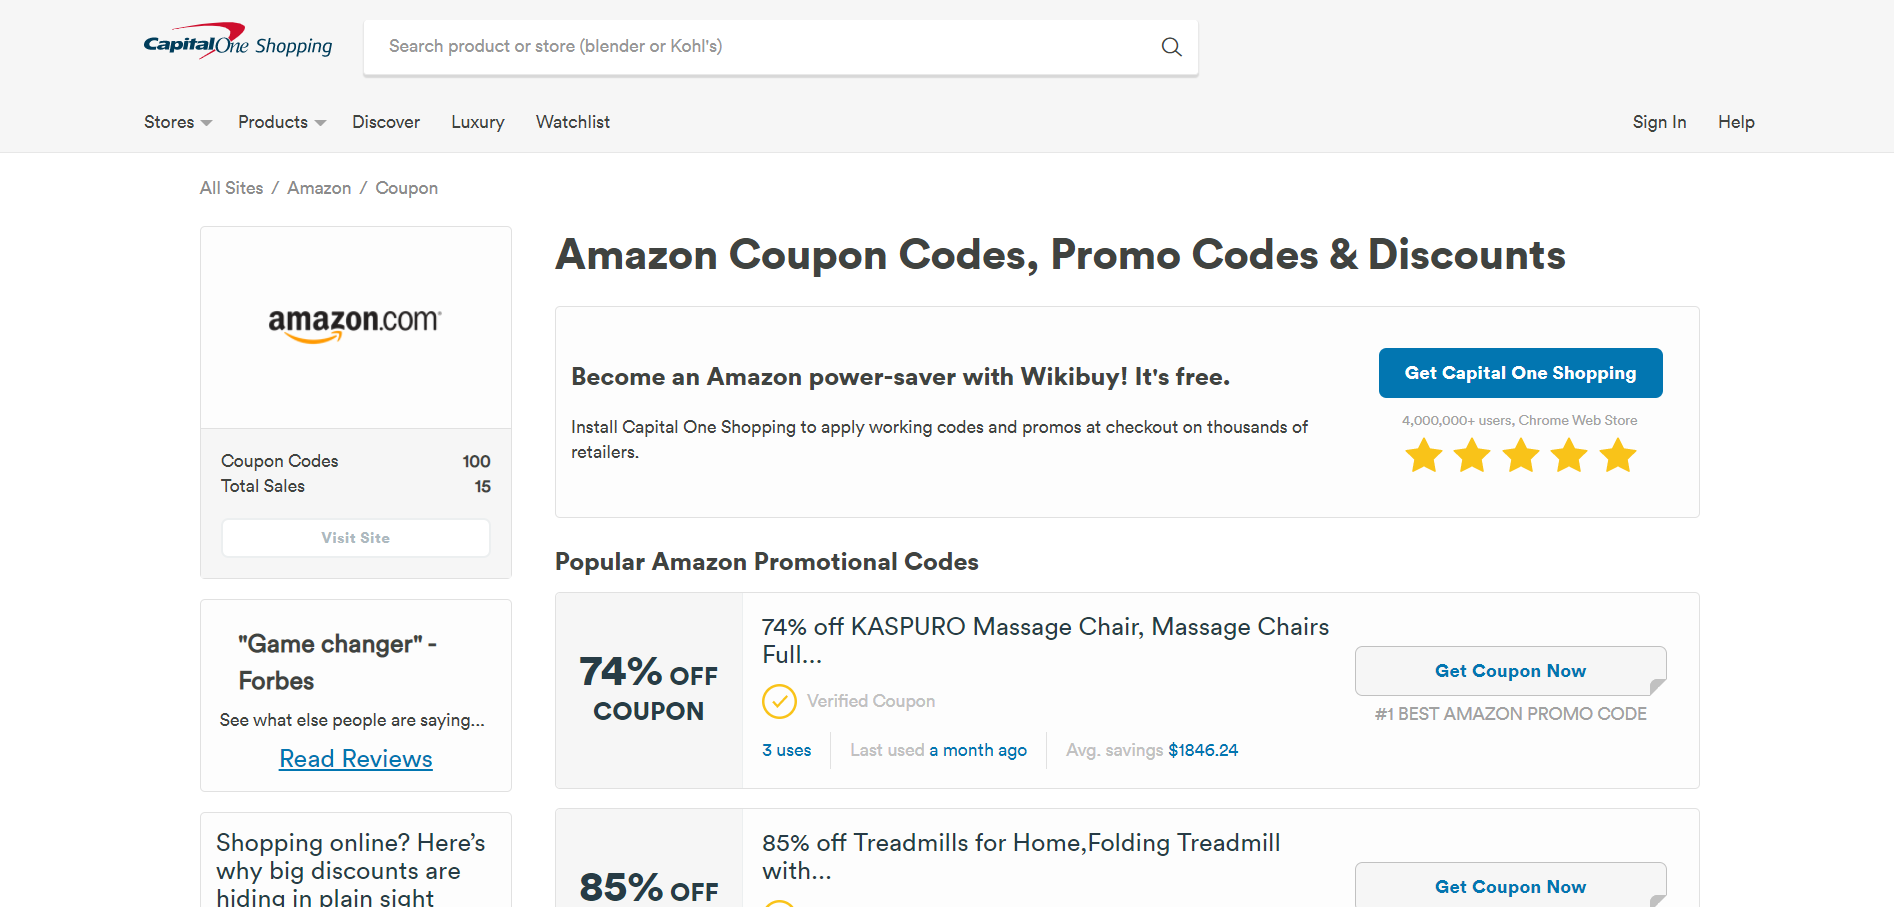Expand the Stores dropdown menu
This screenshot has width=1894, height=907.
pyautogui.click(x=177, y=122)
